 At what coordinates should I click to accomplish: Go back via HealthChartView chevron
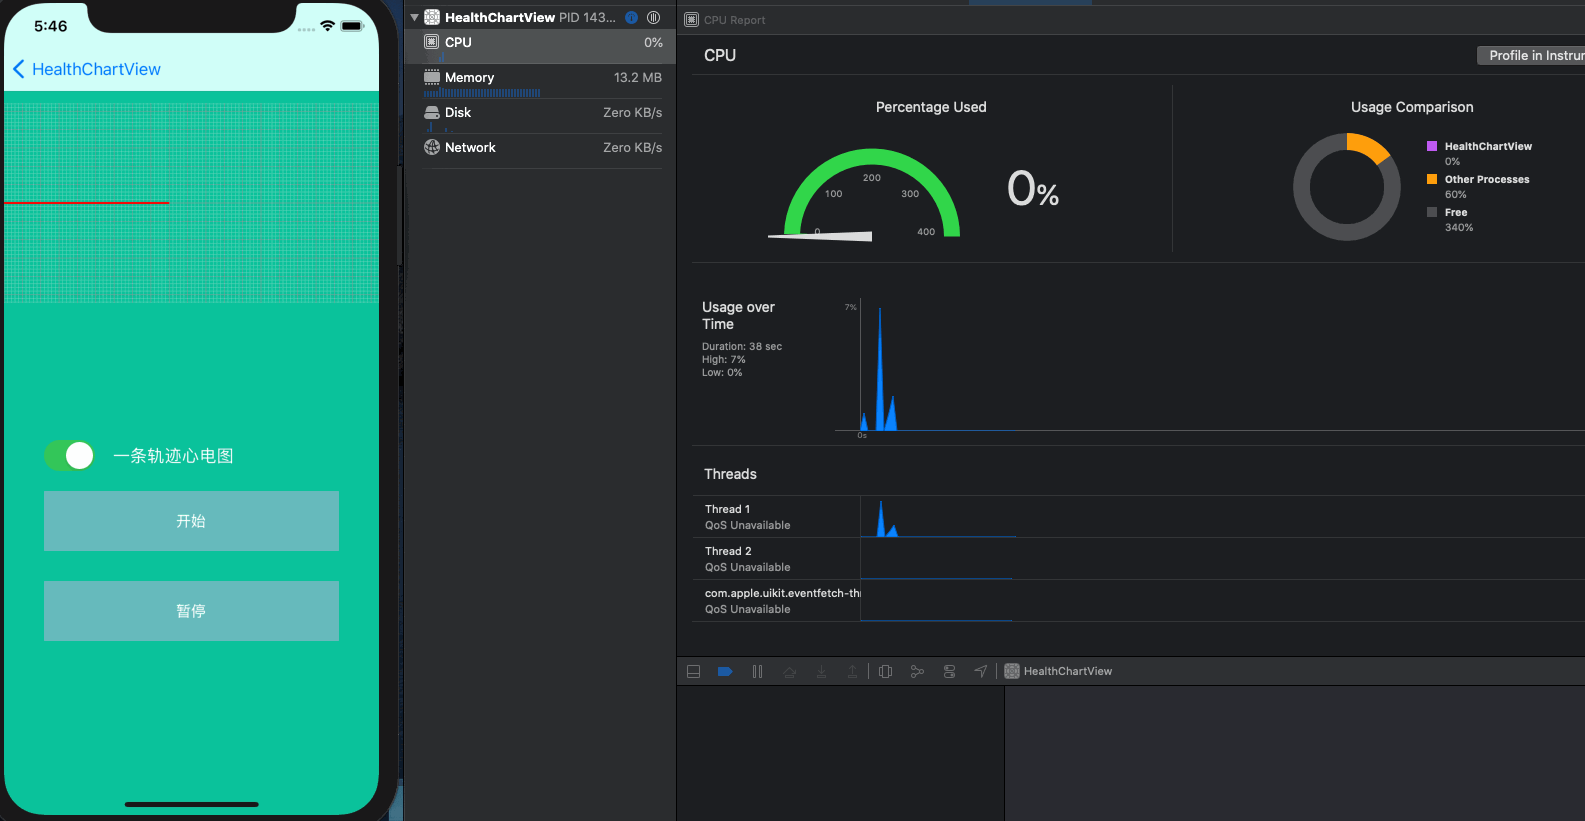pos(86,69)
